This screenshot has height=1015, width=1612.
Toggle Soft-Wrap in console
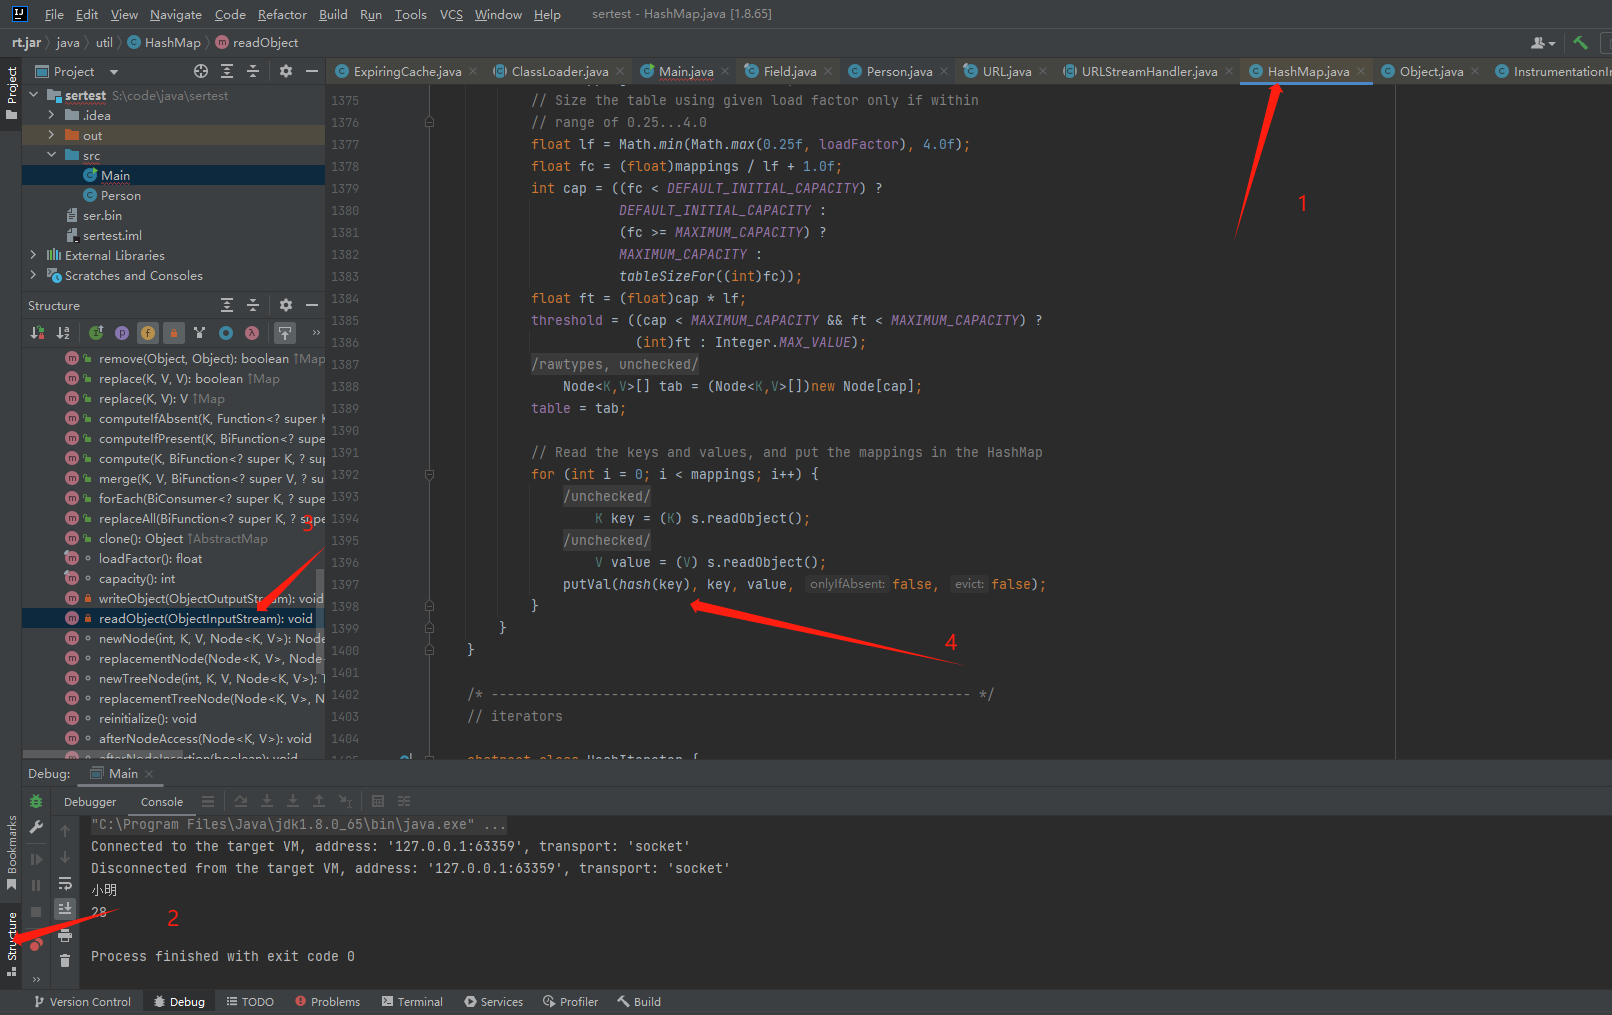(x=65, y=883)
